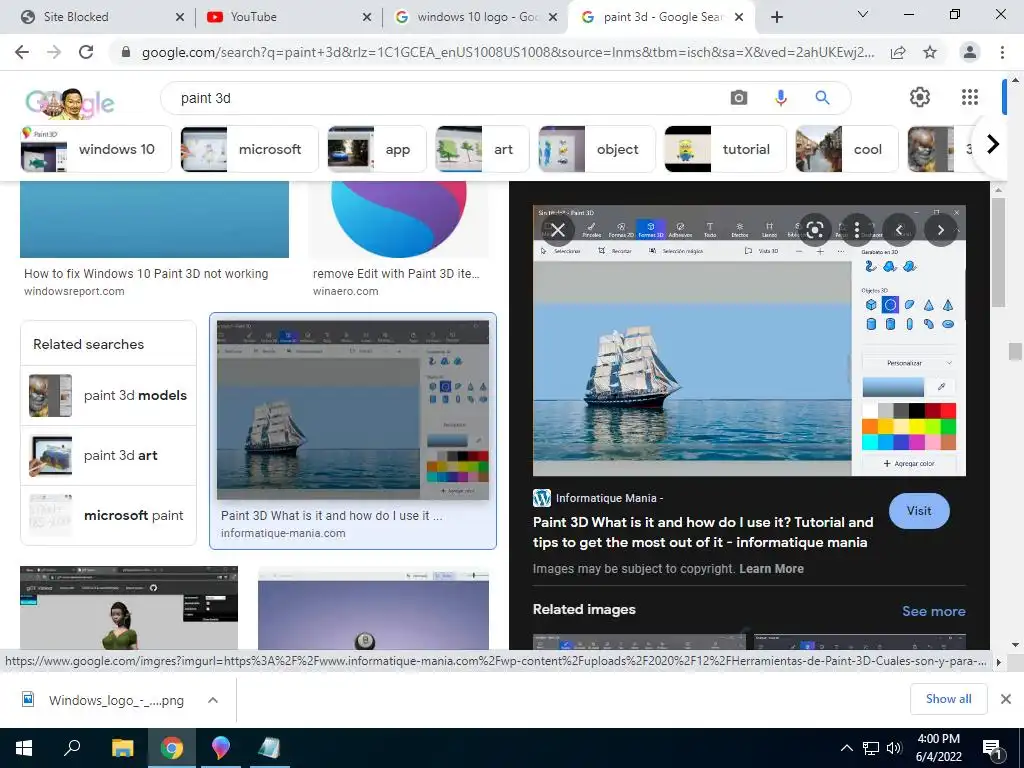Open the Google apps grid
The height and width of the screenshot is (768, 1024).
[x=970, y=97]
